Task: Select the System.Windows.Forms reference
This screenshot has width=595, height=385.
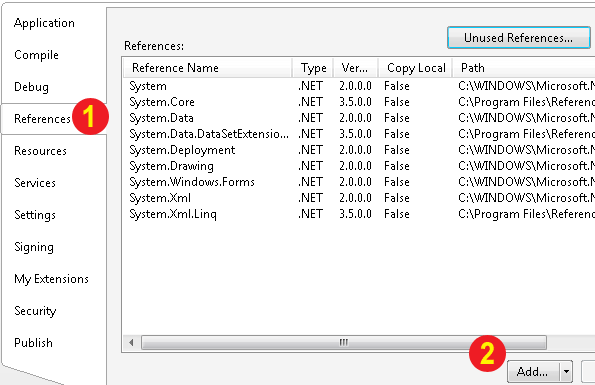Action: (359, 182)
